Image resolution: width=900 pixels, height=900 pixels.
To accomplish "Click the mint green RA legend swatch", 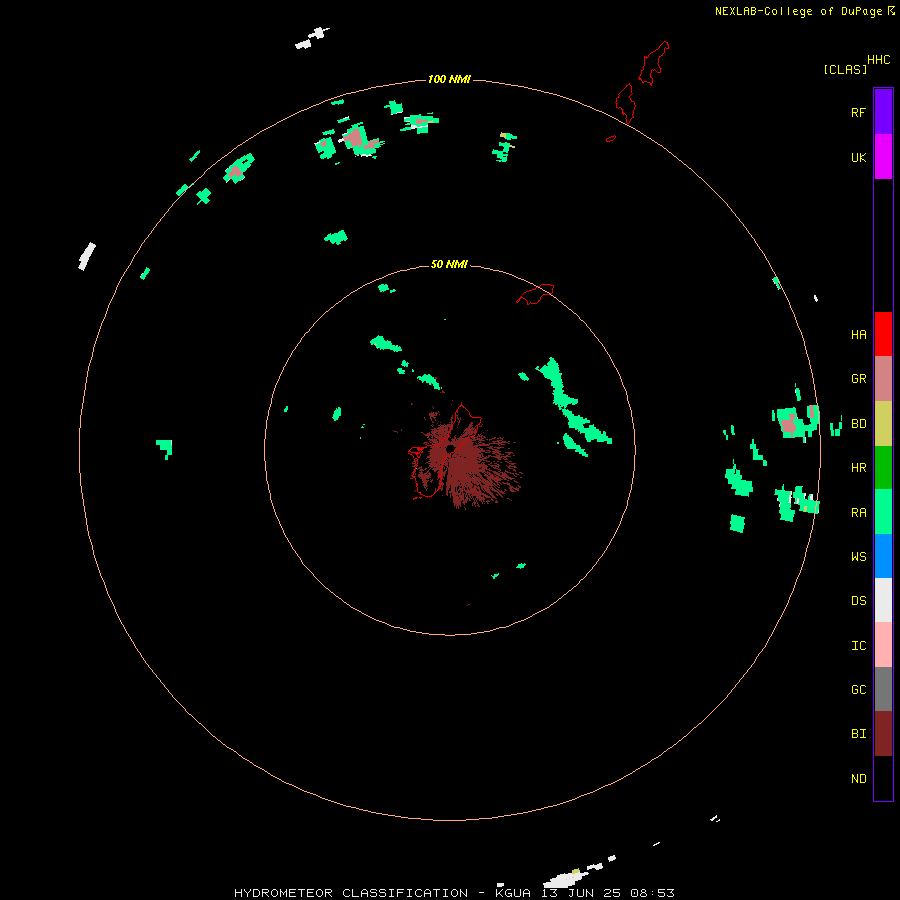I will tap(883, 512).
